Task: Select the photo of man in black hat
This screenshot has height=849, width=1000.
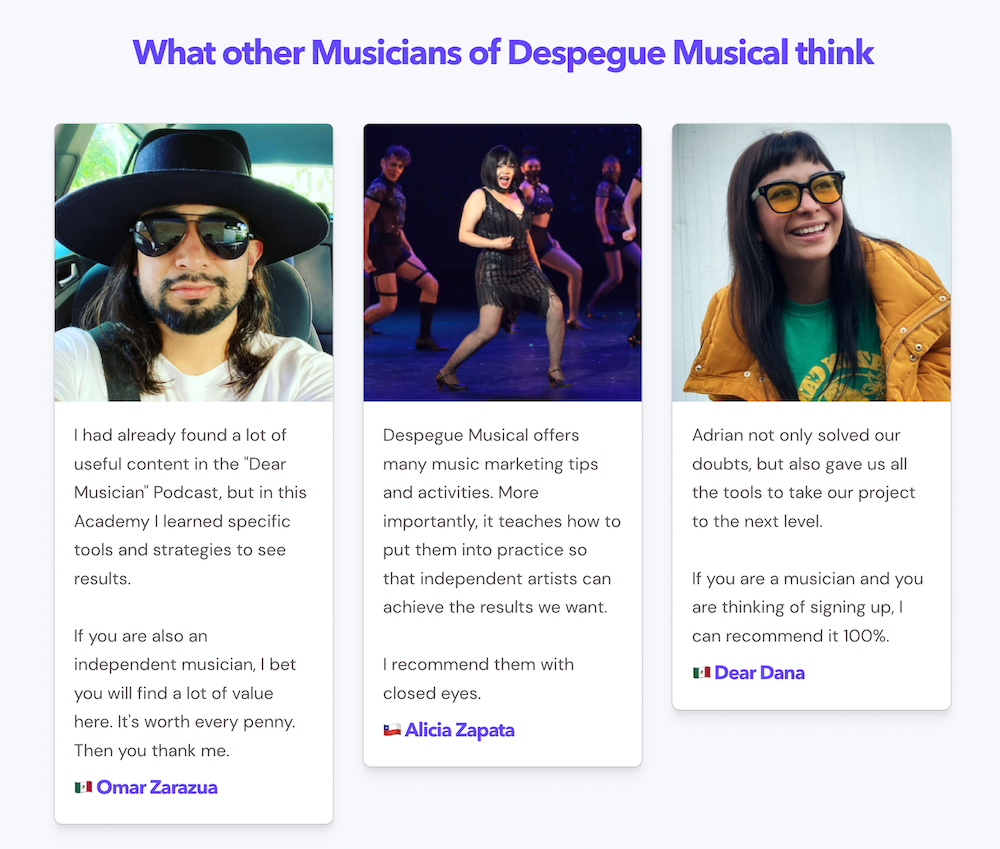Action: tap(194, 262)
